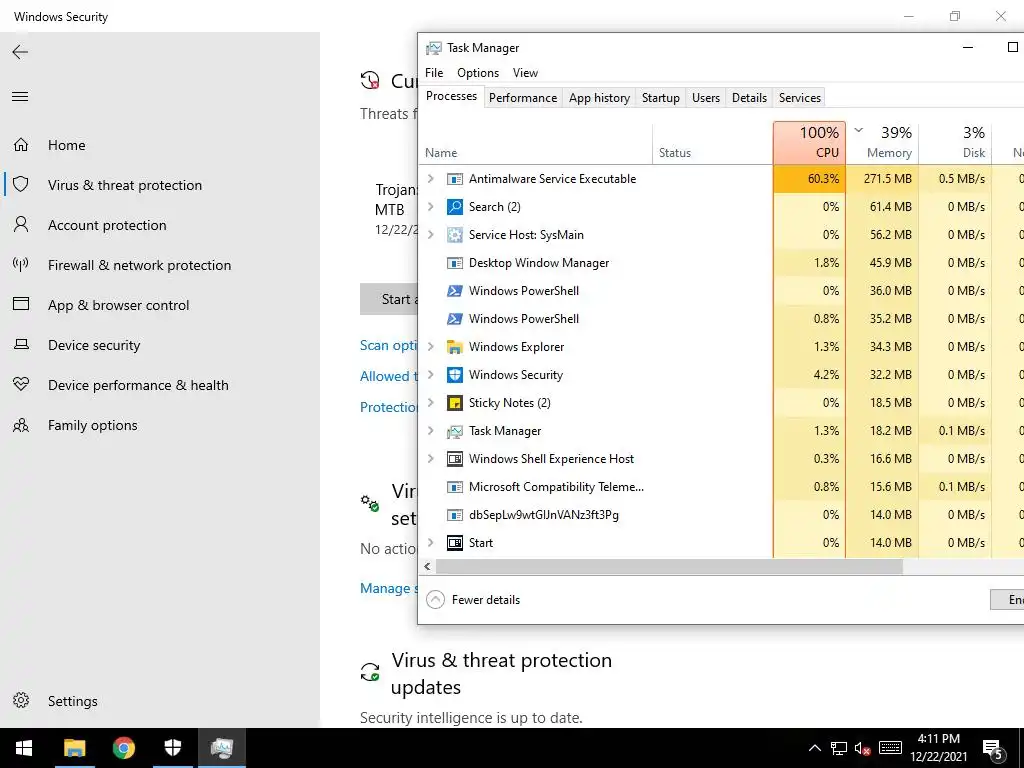Viewport: 1024px width, 768px height.
Task: Click the Windows Explorer folder icon in the process list
Action: pyautogui.click(x=455, y=347)
